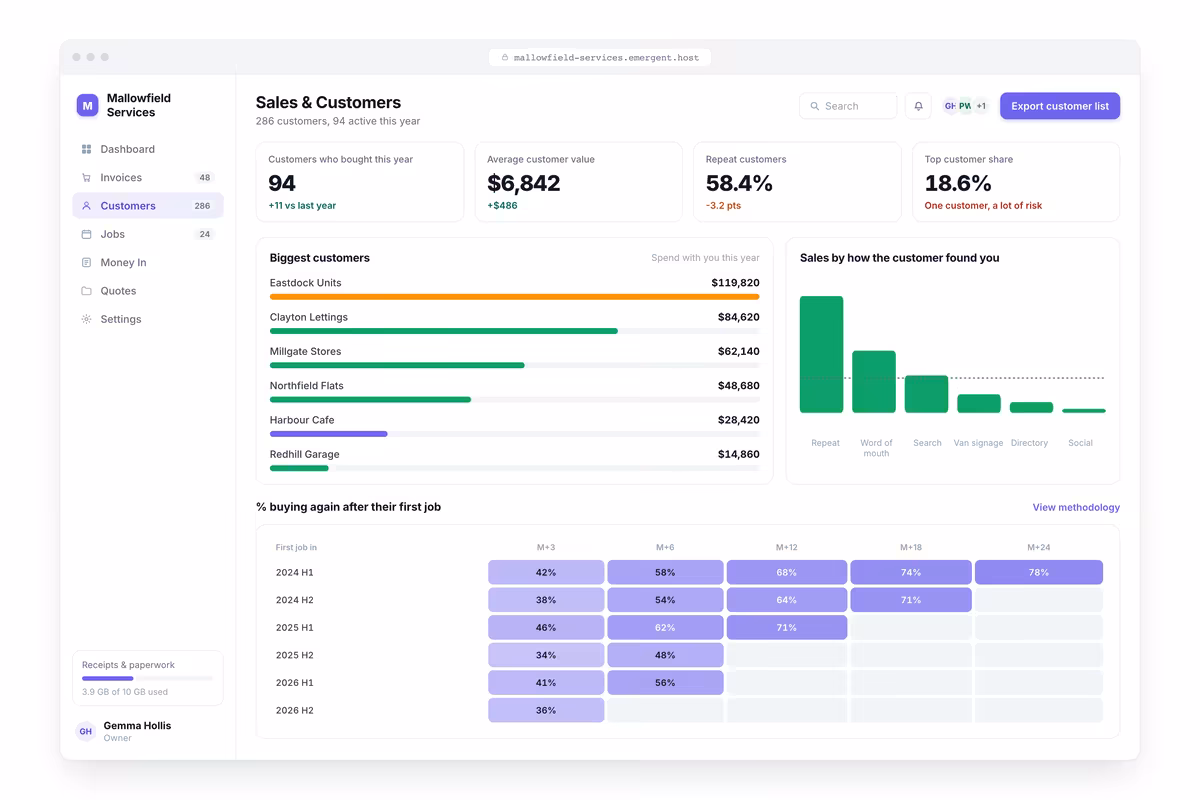
Task: Click the 2024 H2 M+18 71% cell
Action: click(911, 600)
